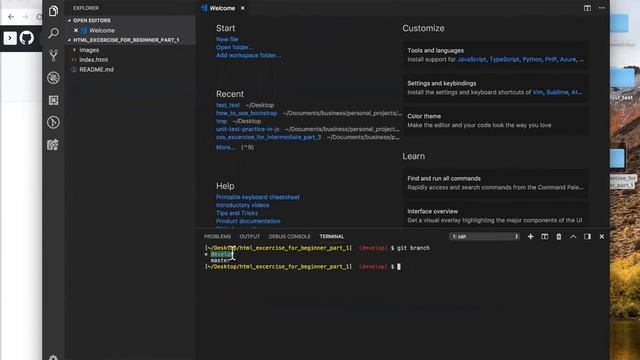Click the Git history icon in activity bar
This screenshot has width=640, height=360.
[x=53, y=122]
